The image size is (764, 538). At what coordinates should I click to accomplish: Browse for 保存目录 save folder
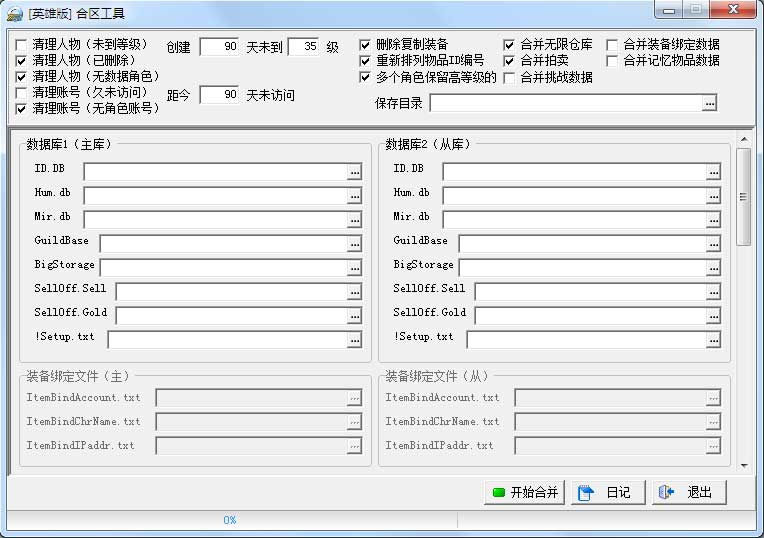[709, 103]
